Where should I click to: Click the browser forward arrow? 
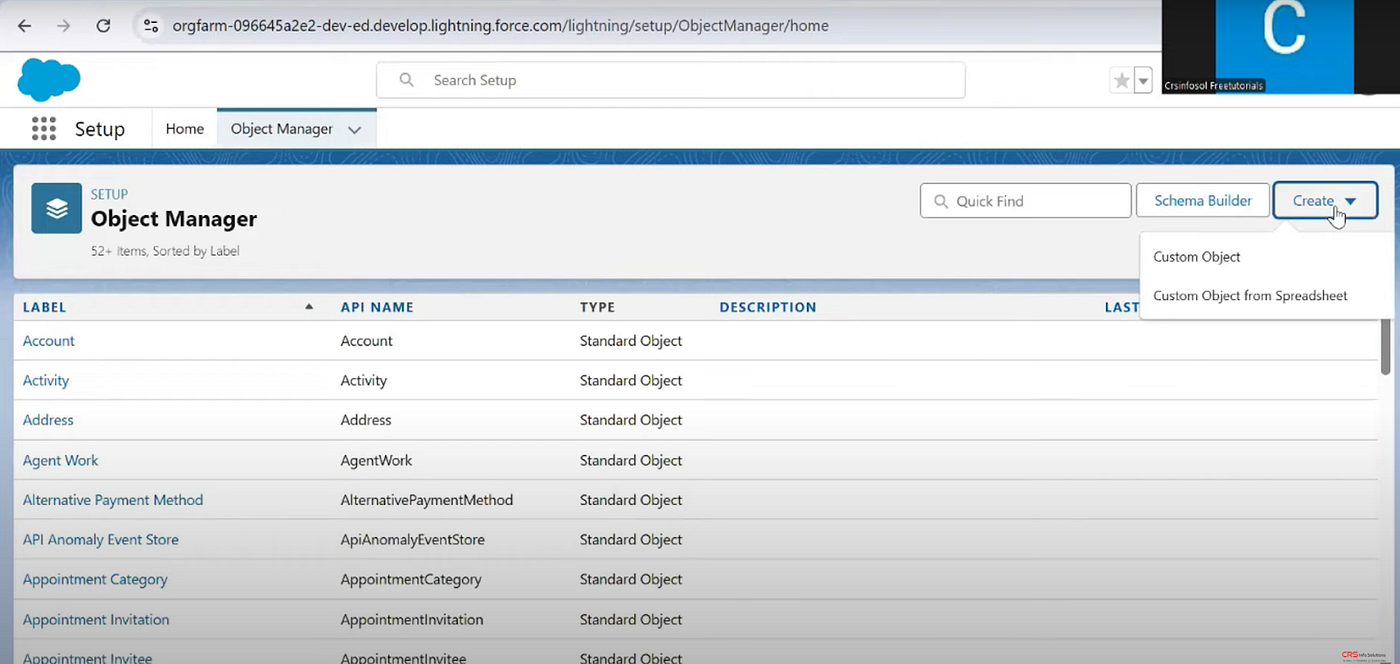(x=64, y=26)
